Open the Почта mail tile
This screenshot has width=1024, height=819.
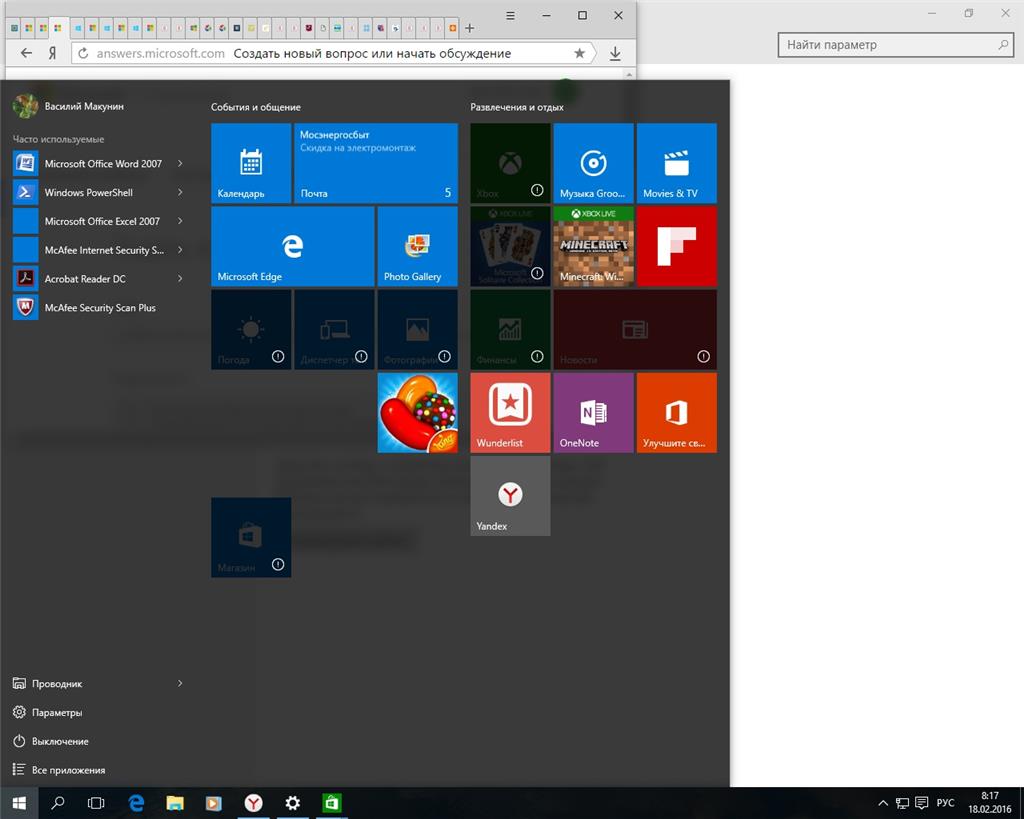coord(376,163)
